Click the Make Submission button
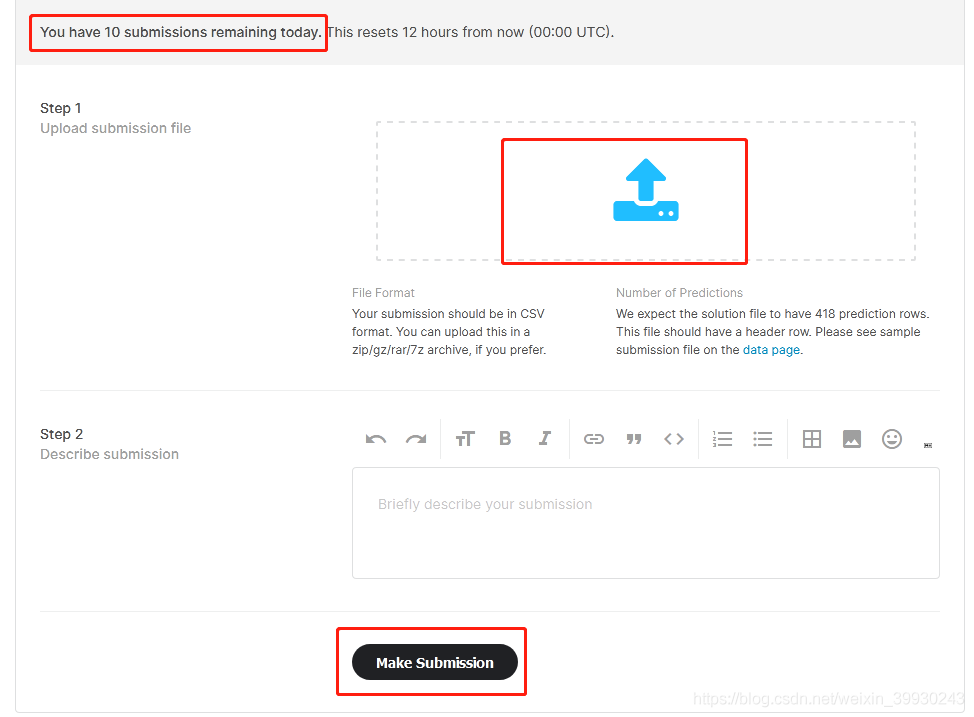The height and width of the screenshot is (717, 974). pyautogui.click(x=435, y=662)
